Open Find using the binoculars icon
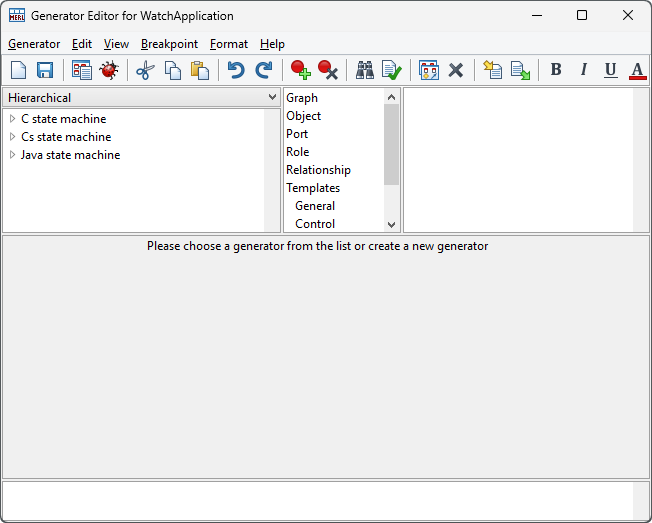Screen dimensions: 652x523 365,70
